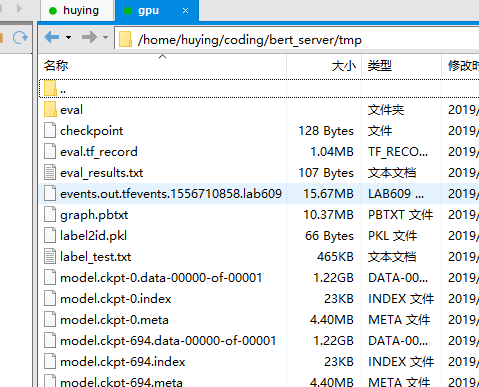Click the eval.tf_record file icon
Screen dimensions: 479x387
(50, 151)
